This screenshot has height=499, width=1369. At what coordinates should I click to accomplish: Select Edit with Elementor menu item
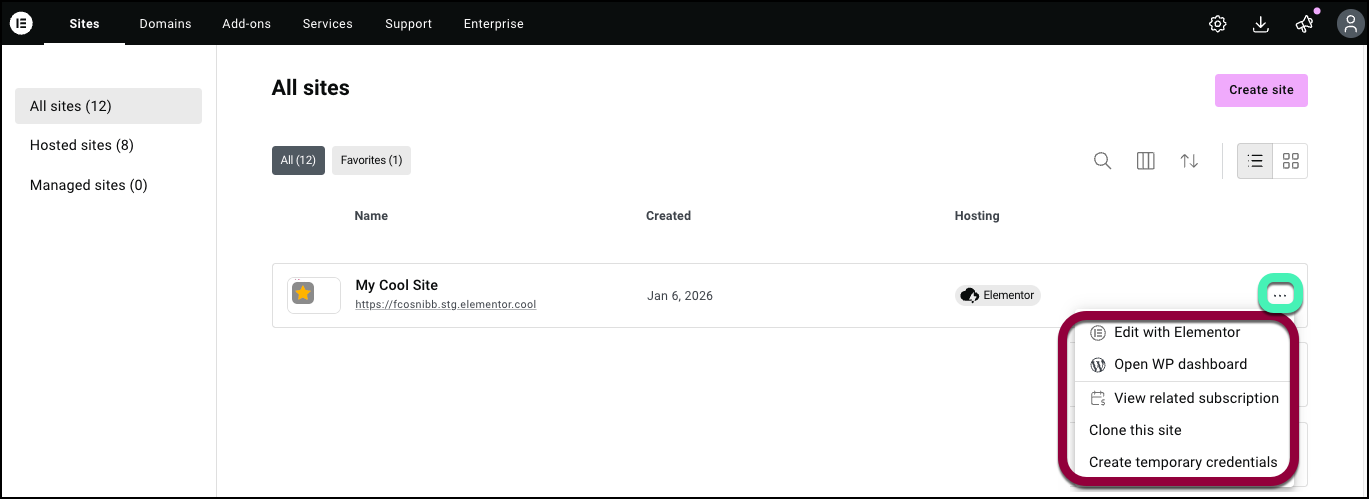[1176, 332]
